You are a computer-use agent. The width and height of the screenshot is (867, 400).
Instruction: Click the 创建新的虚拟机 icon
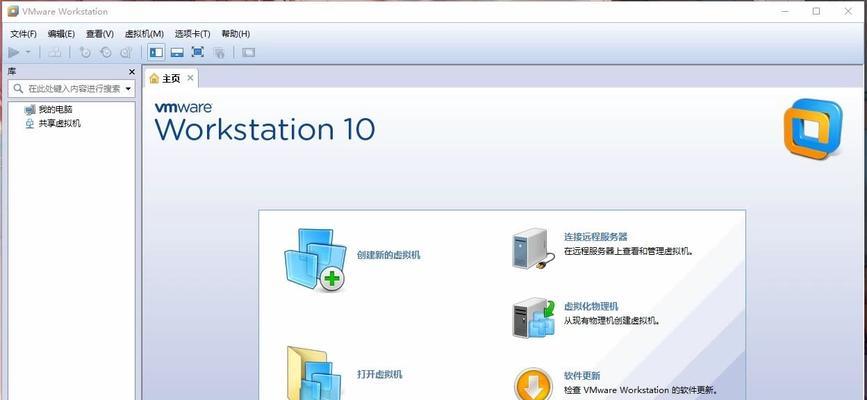(315, 260)
